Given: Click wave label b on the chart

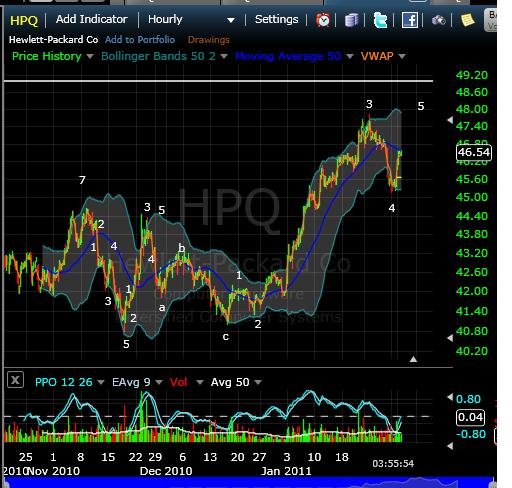Looking at the screenshot, I should 182,248.
